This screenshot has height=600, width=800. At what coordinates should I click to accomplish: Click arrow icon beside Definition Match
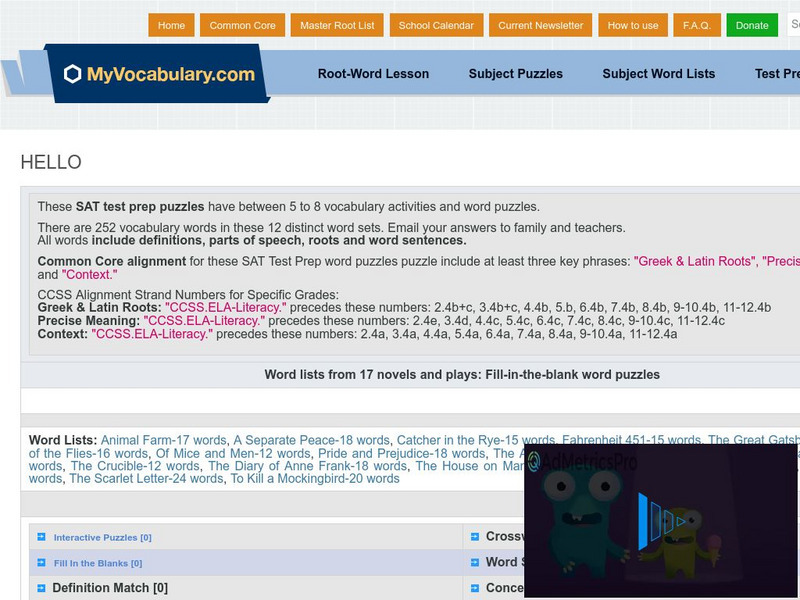[41, 588]
